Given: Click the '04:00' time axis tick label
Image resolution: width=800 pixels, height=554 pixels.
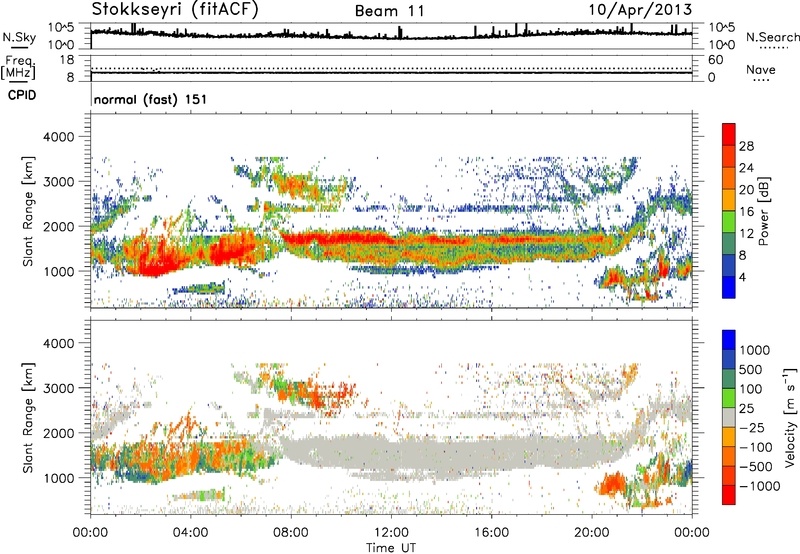Looking at the screenshot, I should coord(191,532).
